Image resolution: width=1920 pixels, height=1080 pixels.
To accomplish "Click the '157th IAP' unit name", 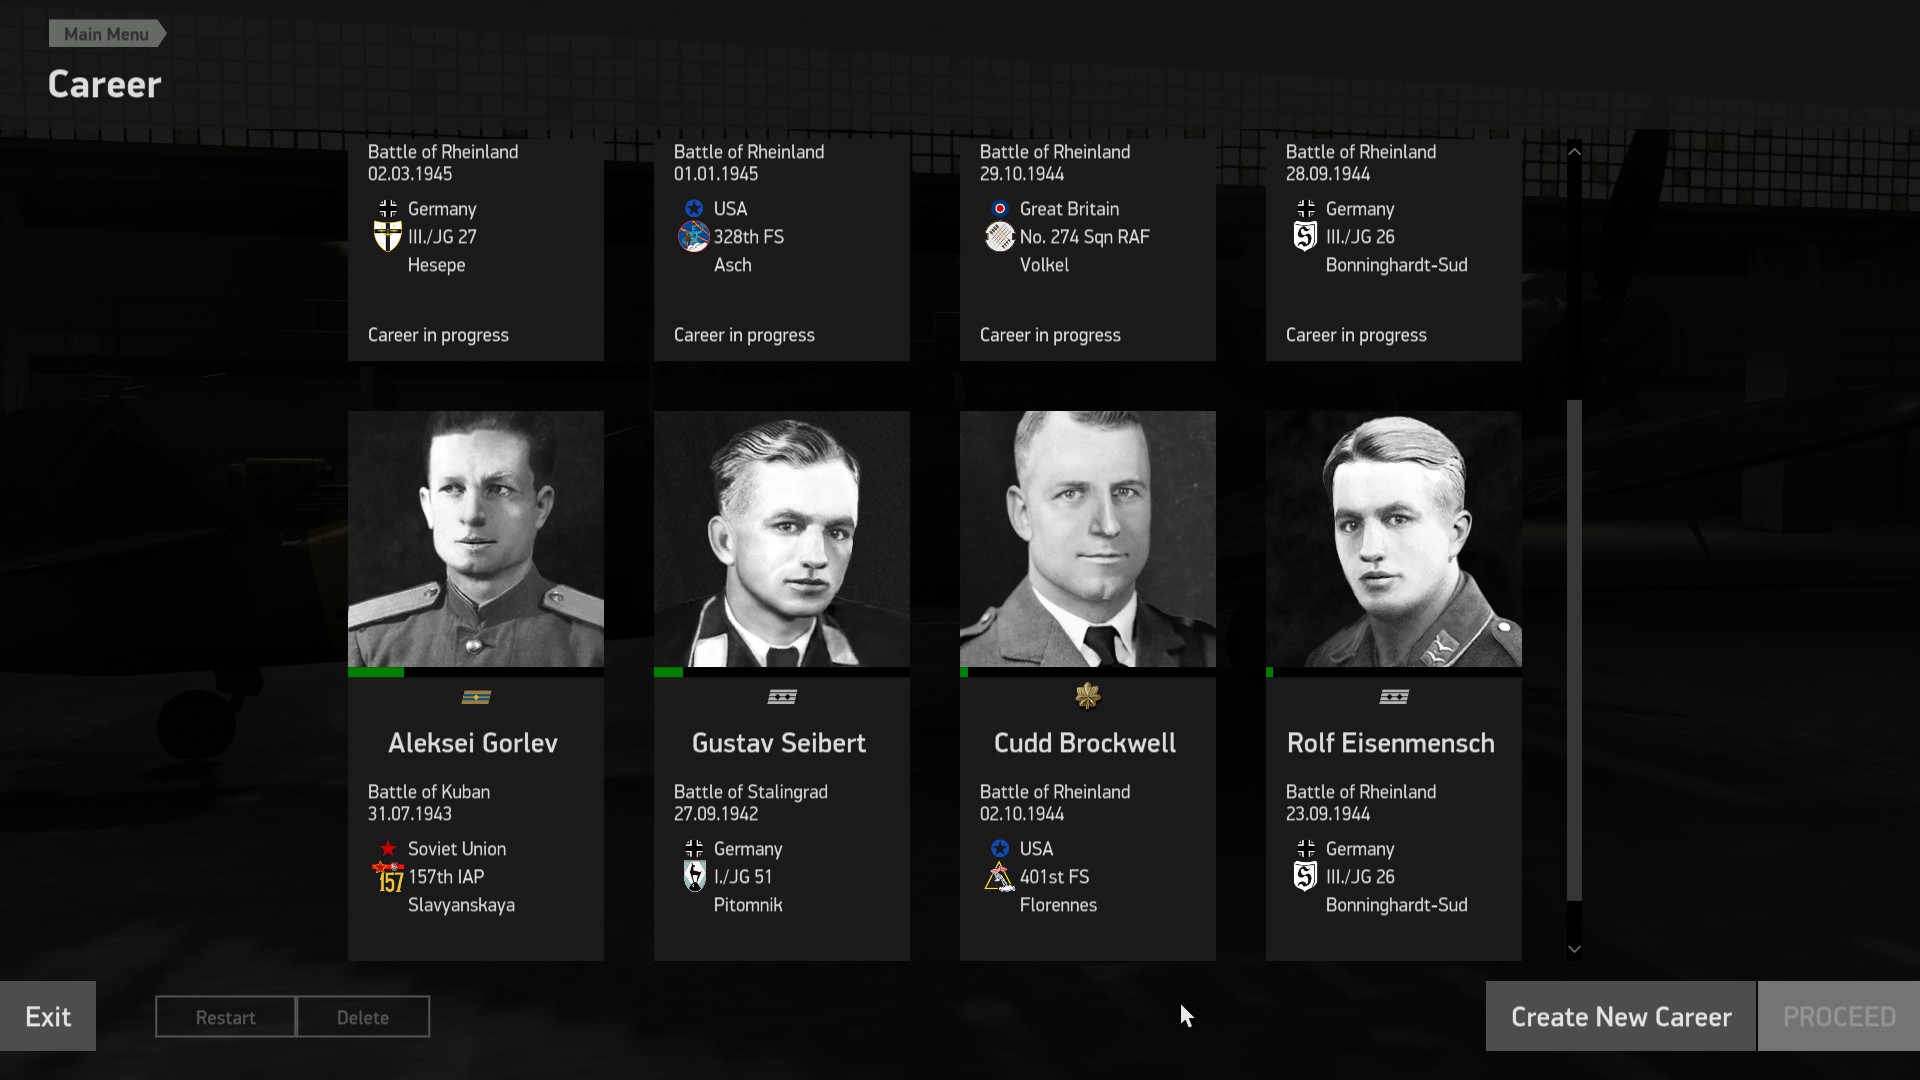I will click(x=446, y=877).
